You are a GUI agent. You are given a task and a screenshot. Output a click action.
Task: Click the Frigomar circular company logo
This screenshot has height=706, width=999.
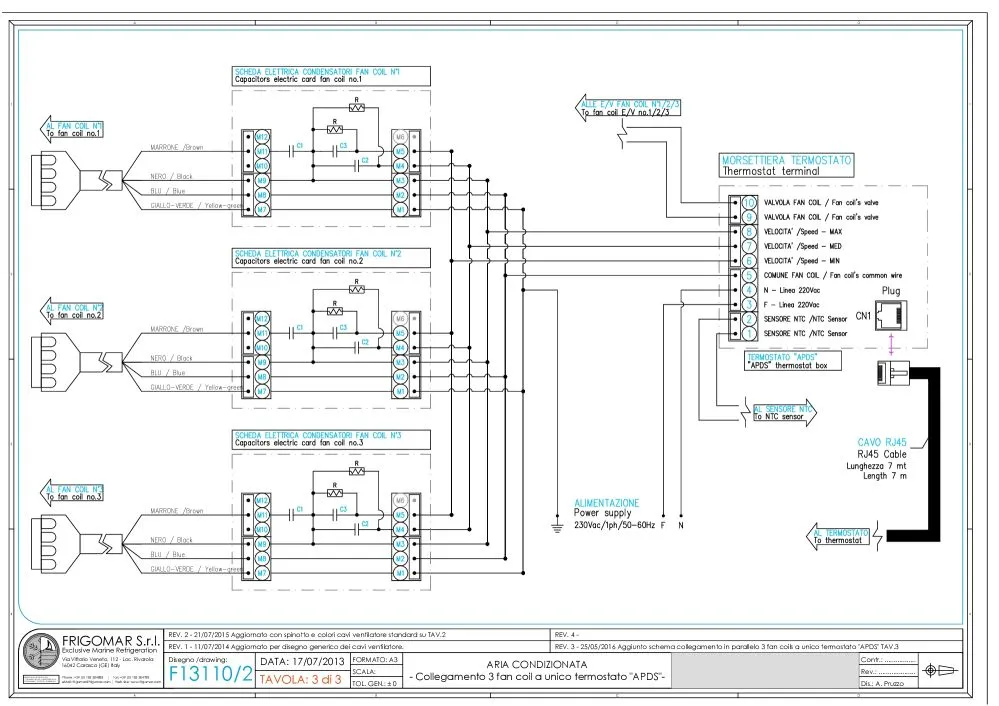(40, 657)
